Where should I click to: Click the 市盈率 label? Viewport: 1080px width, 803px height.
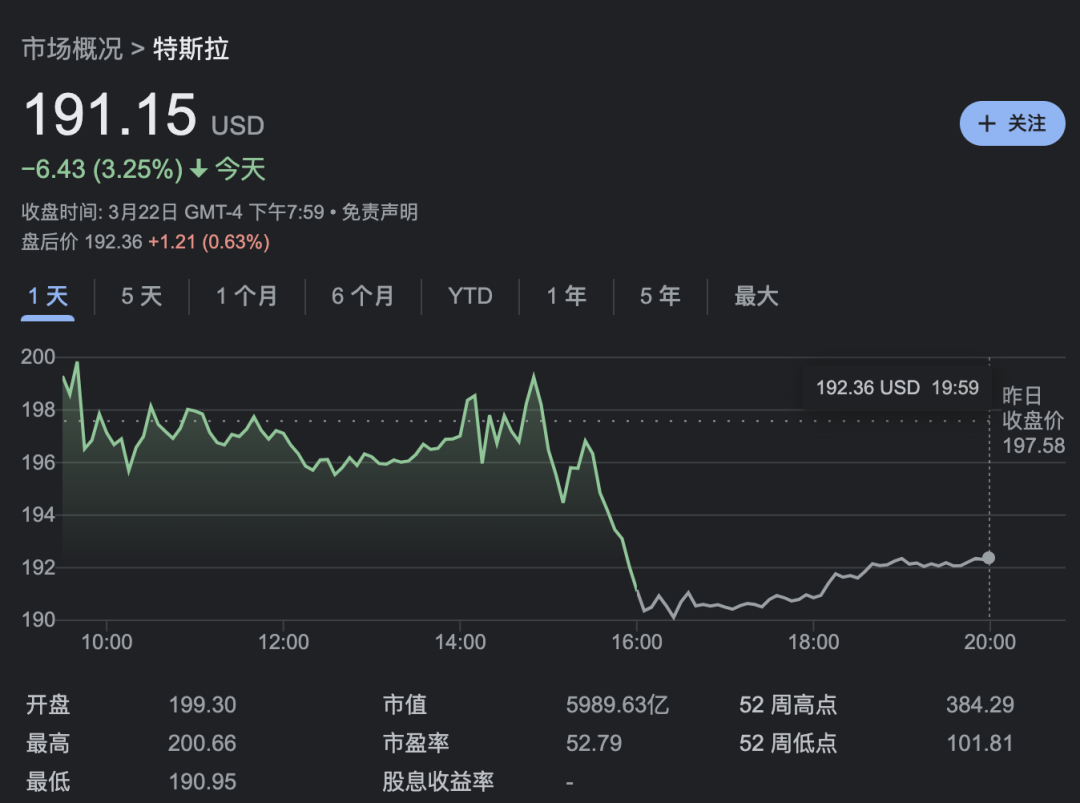coord(415,743)
